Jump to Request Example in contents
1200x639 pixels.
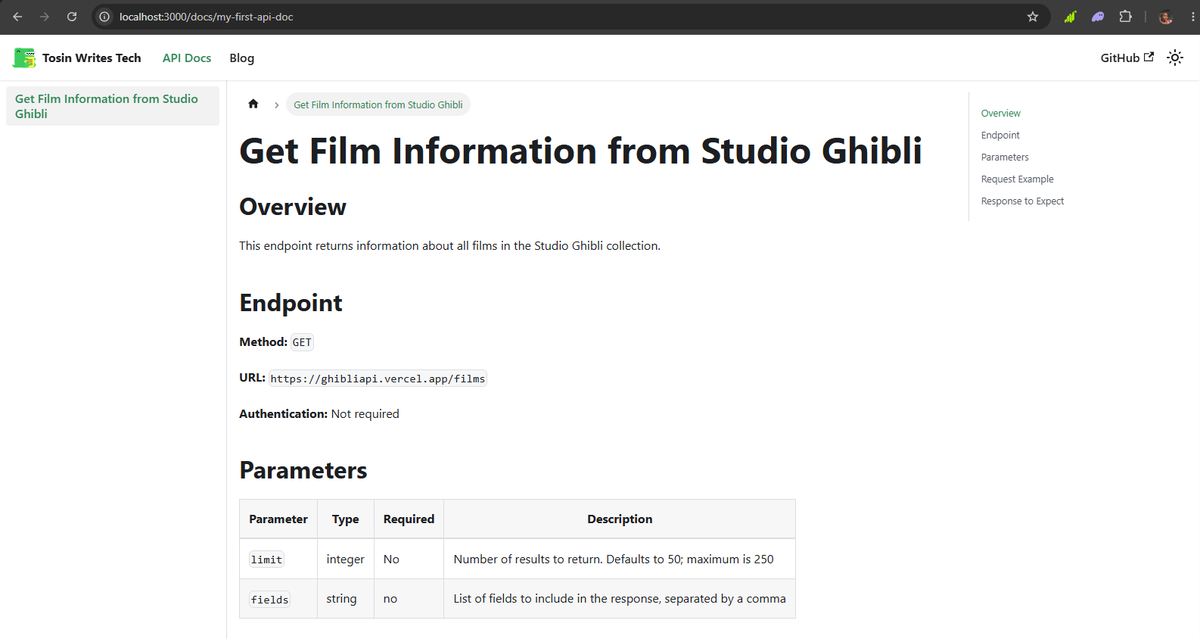[1017, 179]
